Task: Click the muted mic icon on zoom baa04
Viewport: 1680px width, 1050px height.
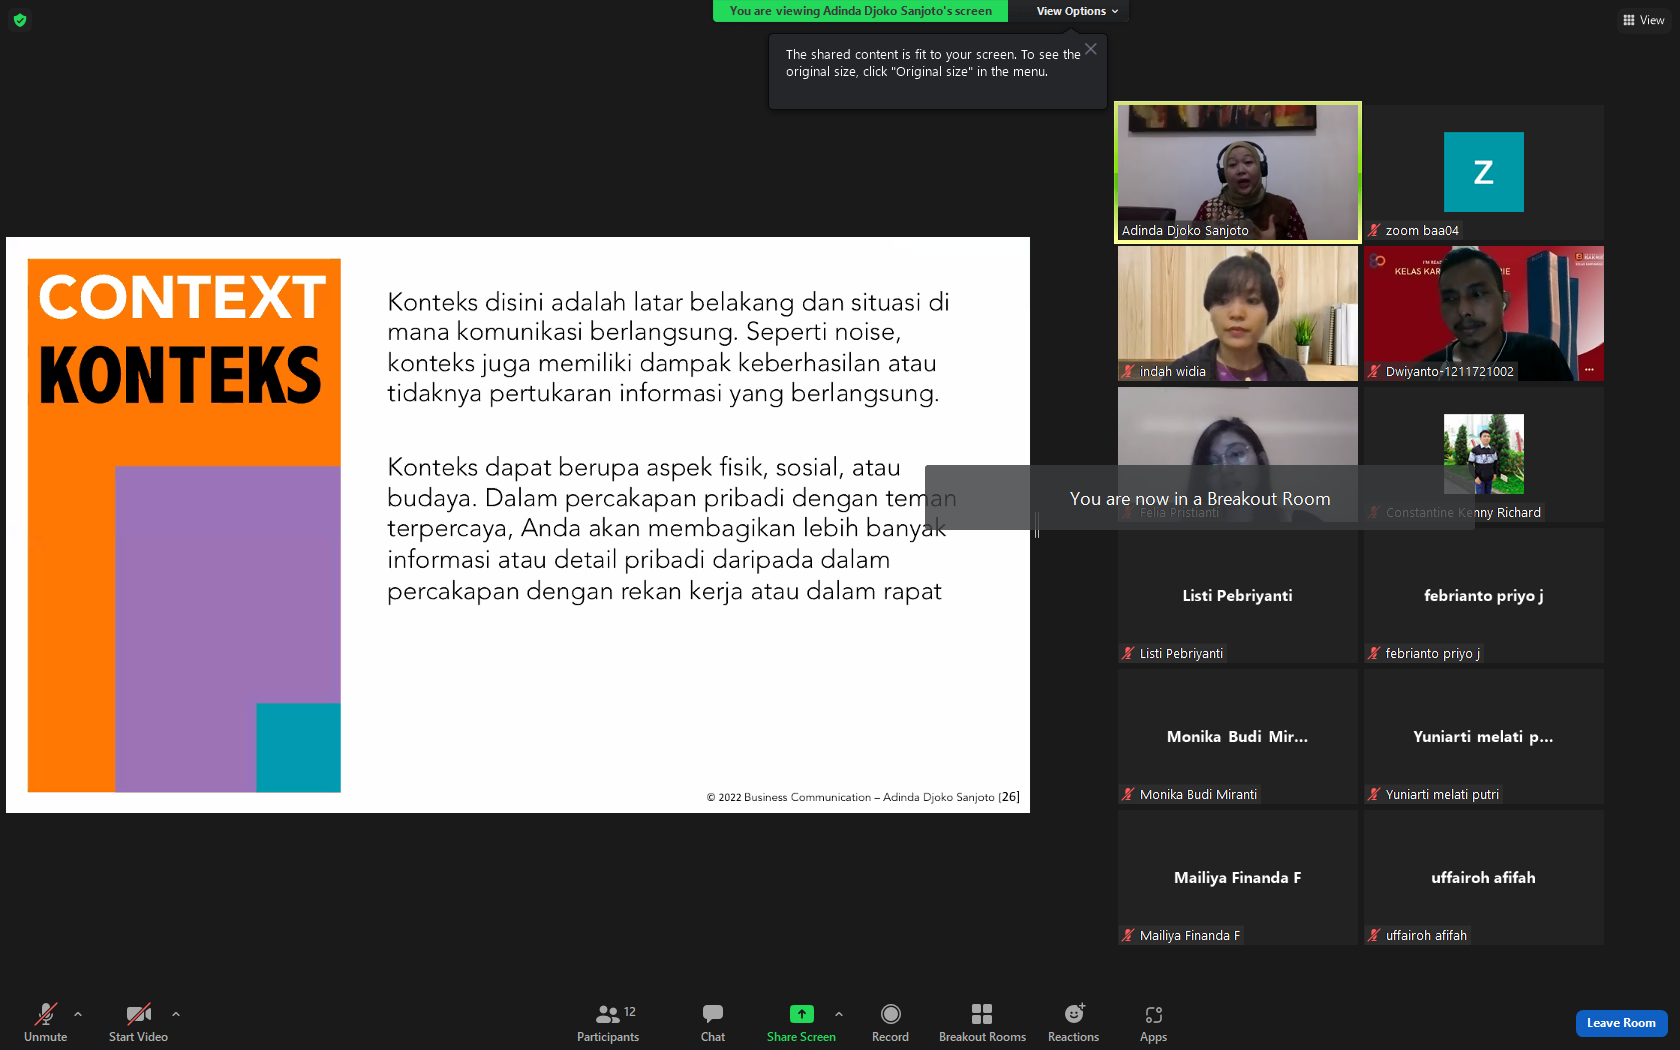Action: 1375,231
